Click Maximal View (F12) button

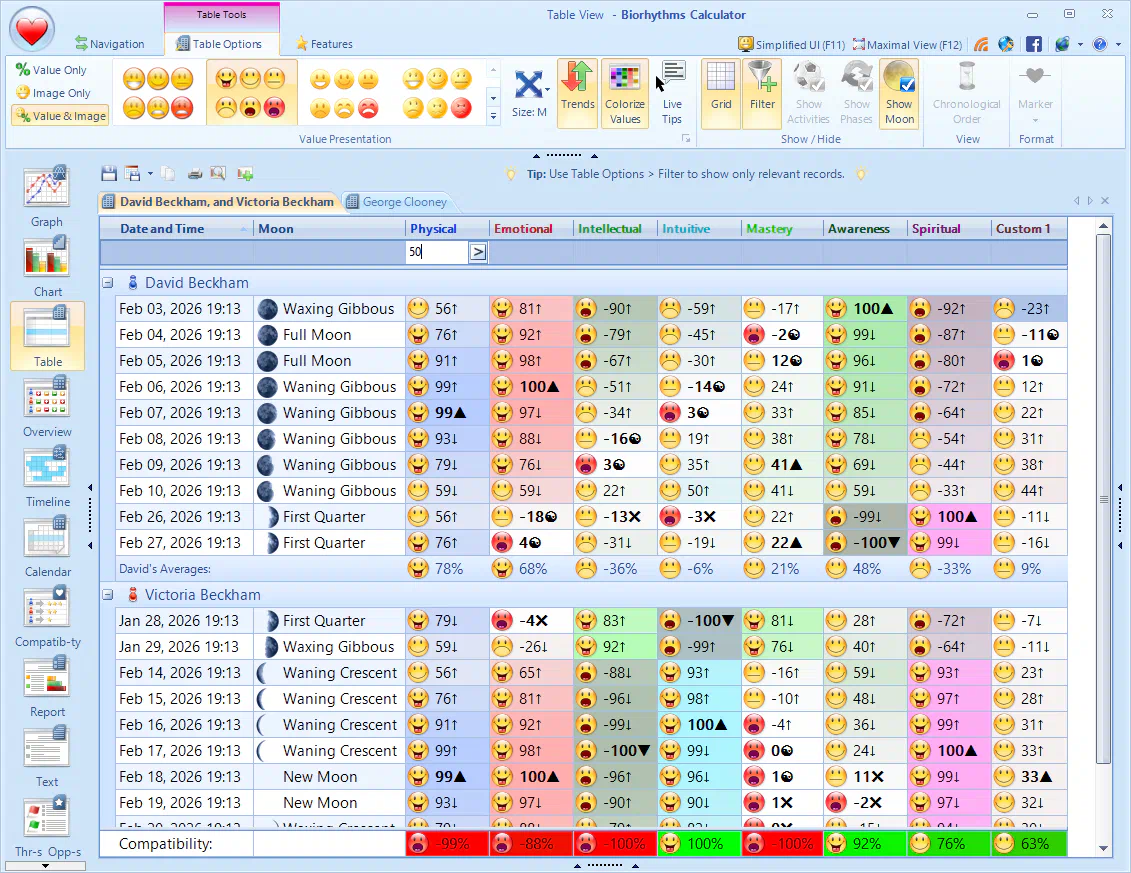pos(906,45)
